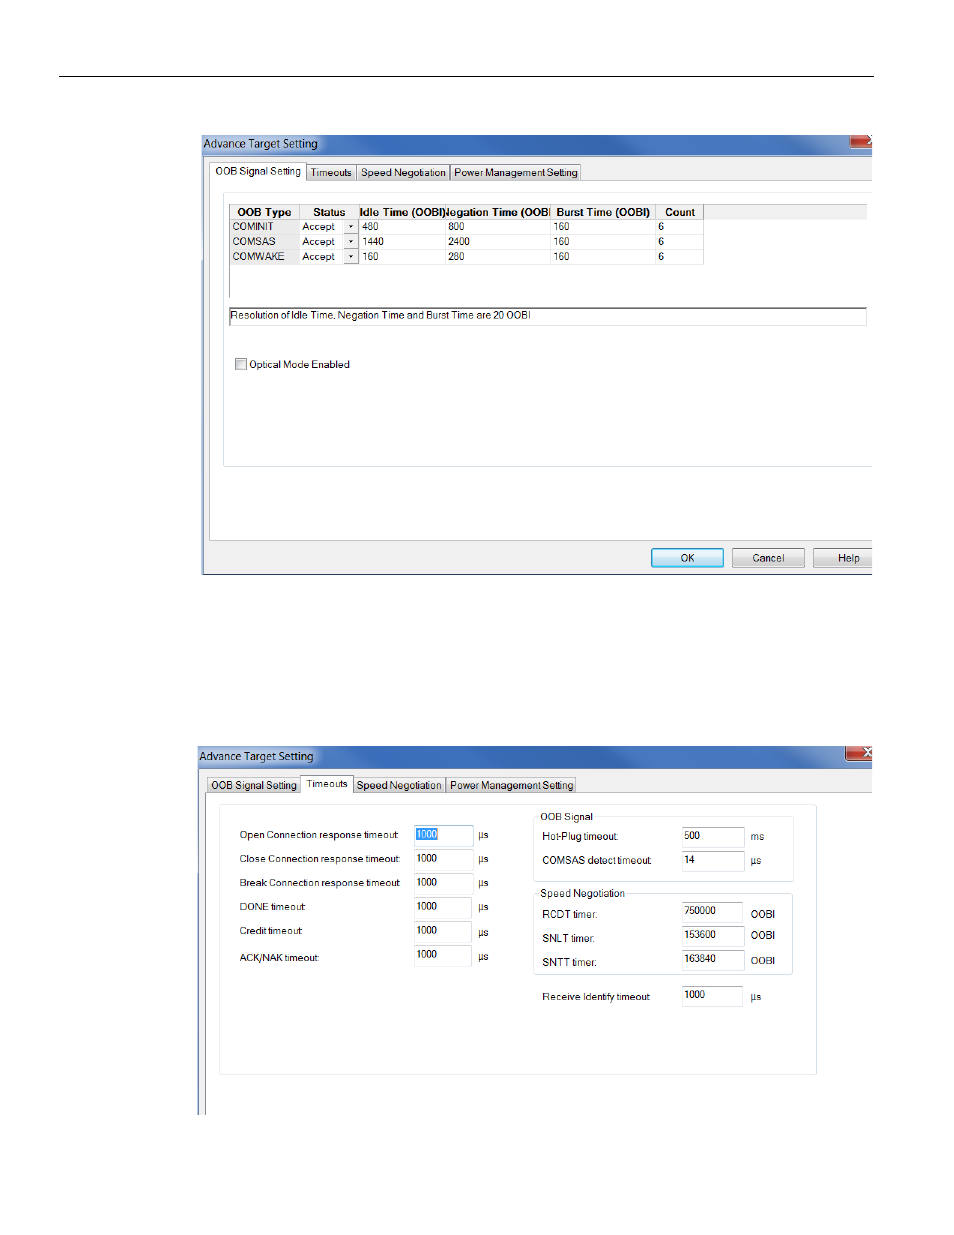Image resolution: width=954 pixels, height=1235 pixels.
Task: Click the Break Connection response timeout field
Action: click(x=443, y=883)
